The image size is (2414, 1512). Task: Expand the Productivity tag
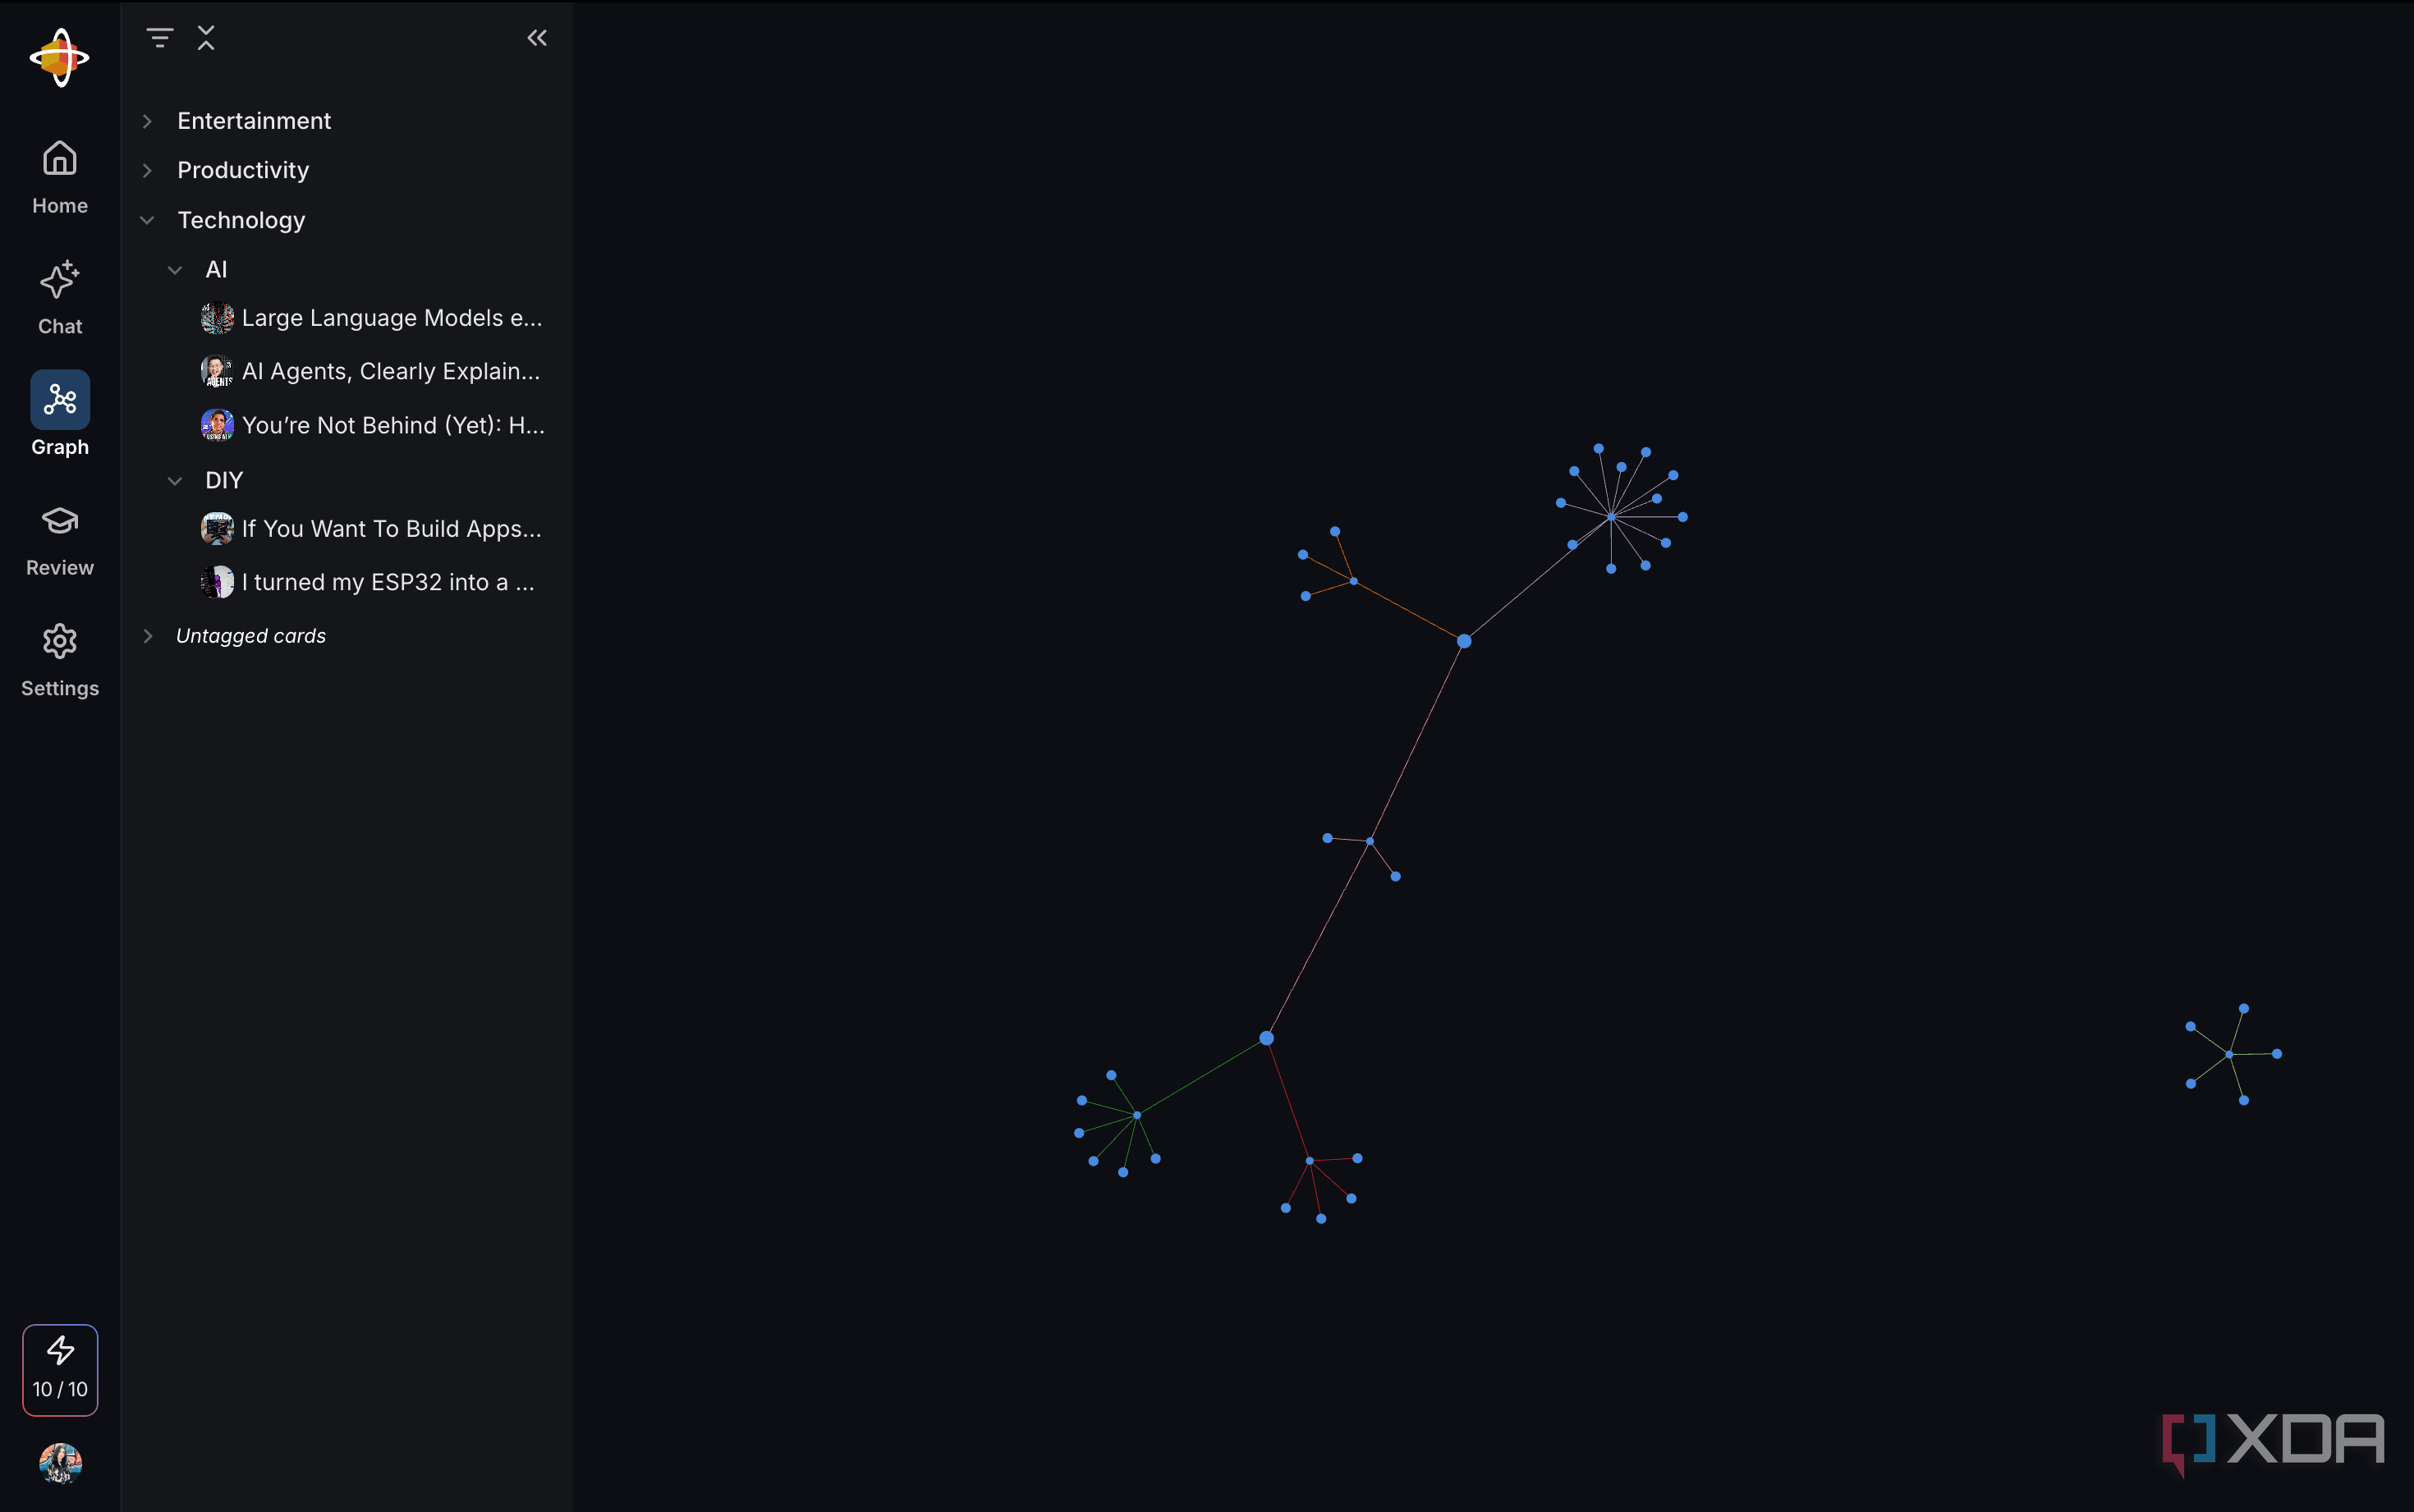click(x=148, y=171)
